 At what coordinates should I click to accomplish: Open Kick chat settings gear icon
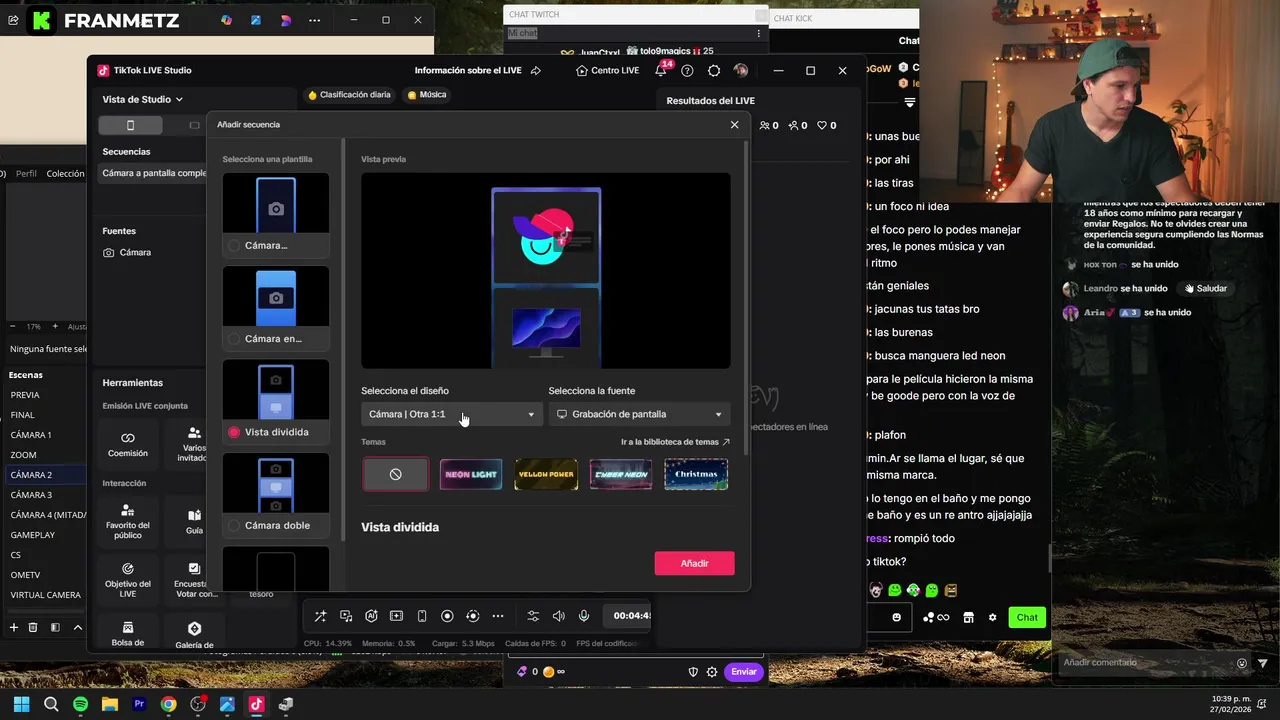click(x=992, y=617)
